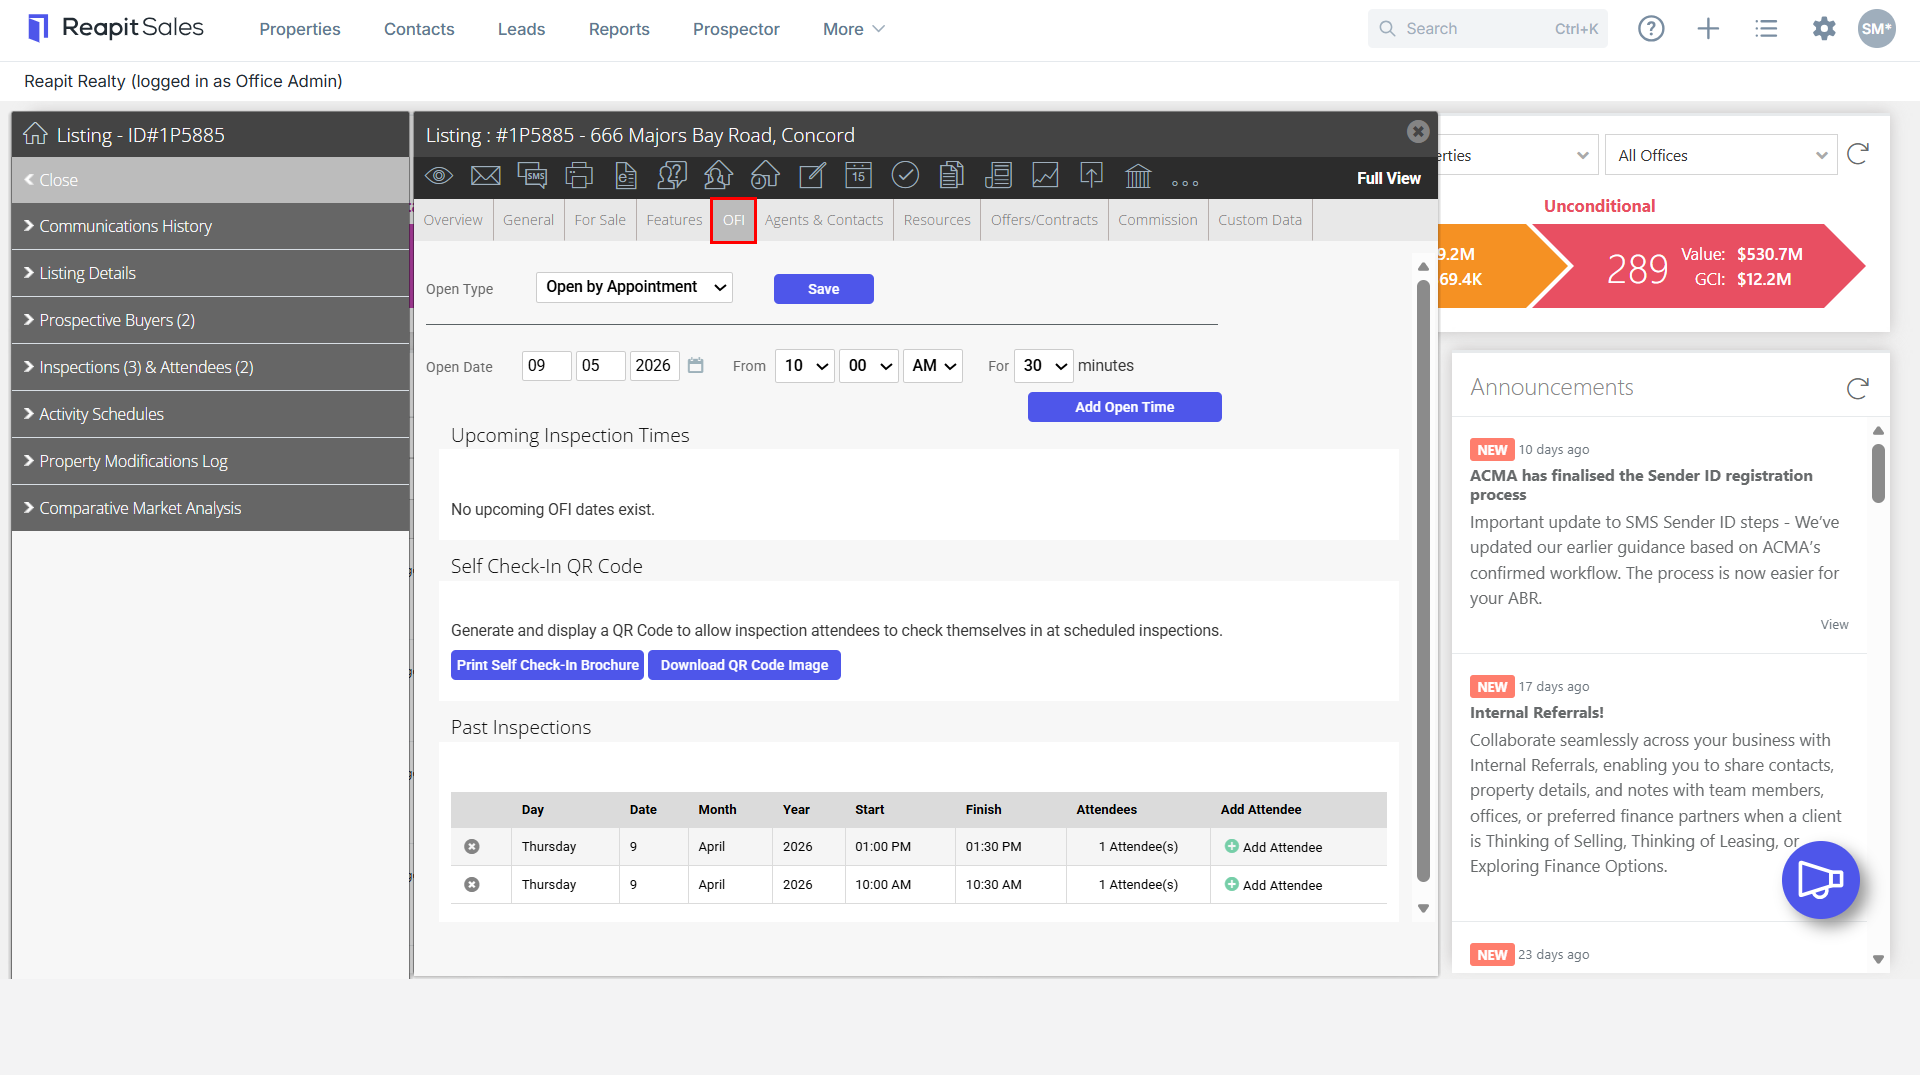Refresh the Announcements panel
The height and width of the screenshot is (1080, 1920).
pyautogui.click(x=1858, y=388)
